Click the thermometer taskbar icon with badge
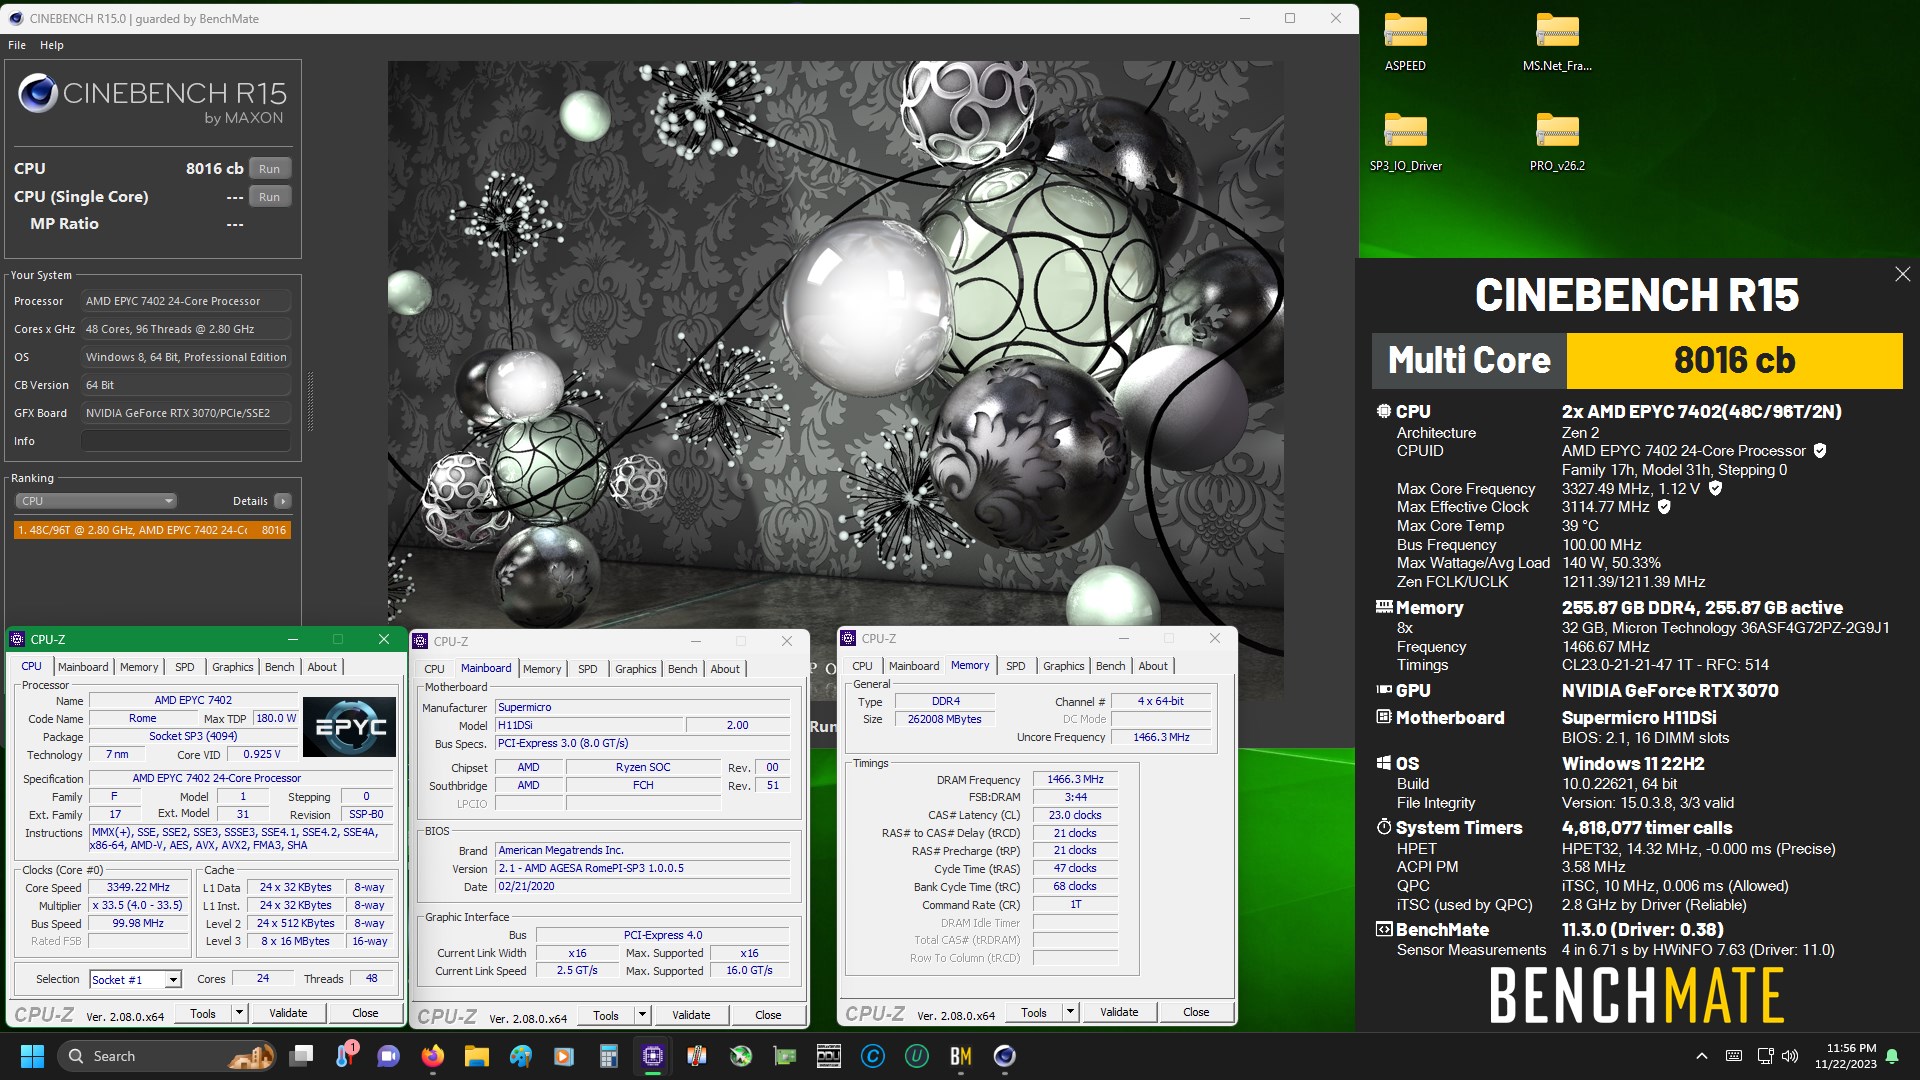 [346, 1055]
